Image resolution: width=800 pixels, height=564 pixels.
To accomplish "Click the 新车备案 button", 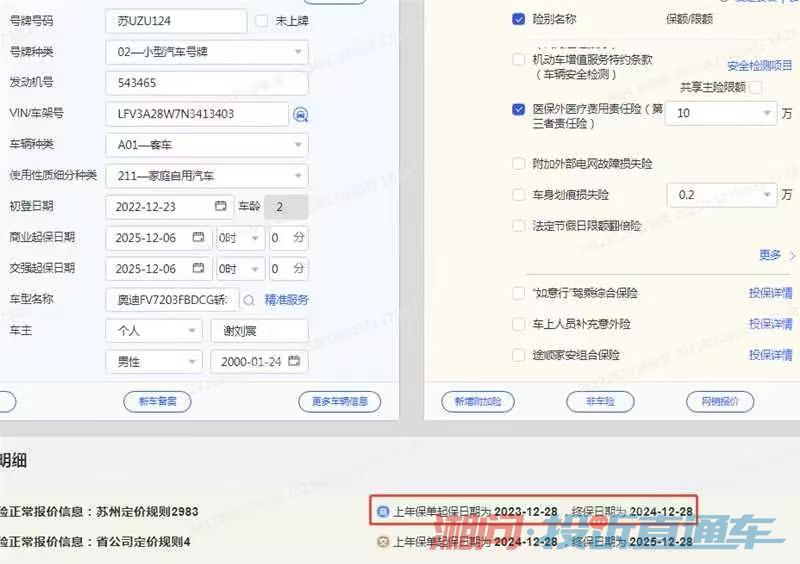I will (x=157, y=402).
